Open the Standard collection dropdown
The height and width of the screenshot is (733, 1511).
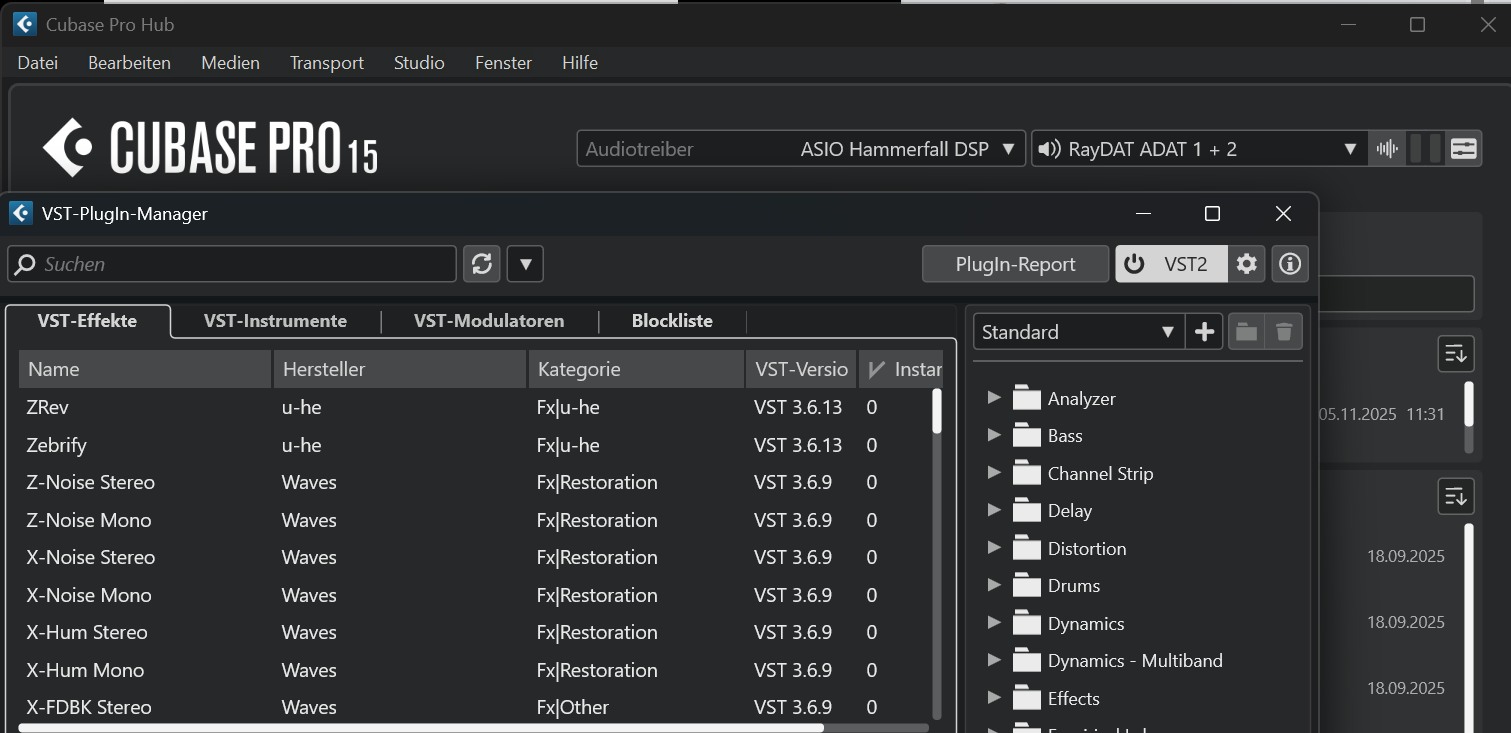[x=1078, y=332]
